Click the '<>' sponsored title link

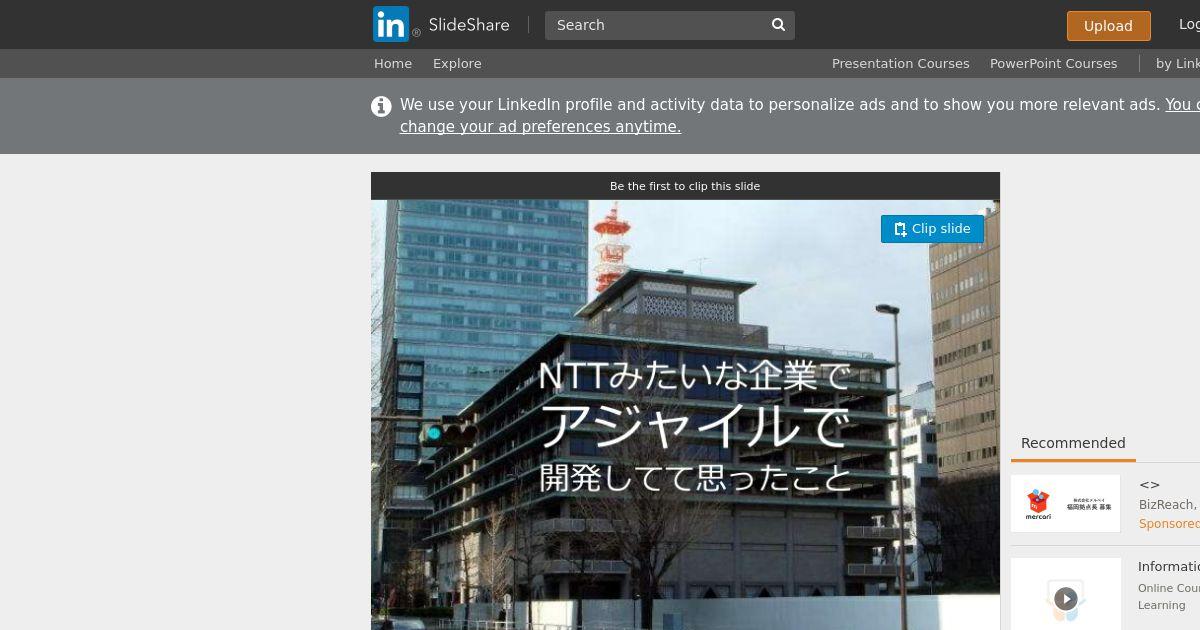(x=1150, y=485)
